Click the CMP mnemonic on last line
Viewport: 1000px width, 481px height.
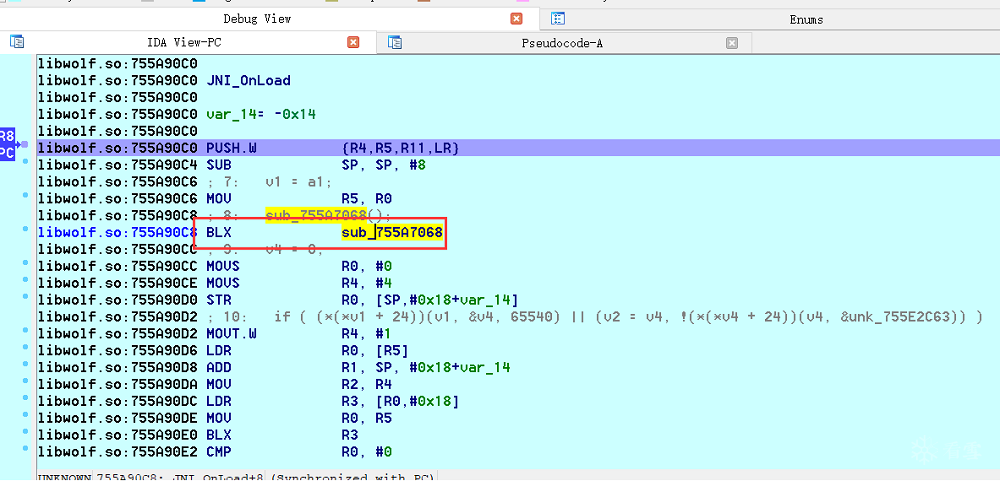tap(219, 452)
